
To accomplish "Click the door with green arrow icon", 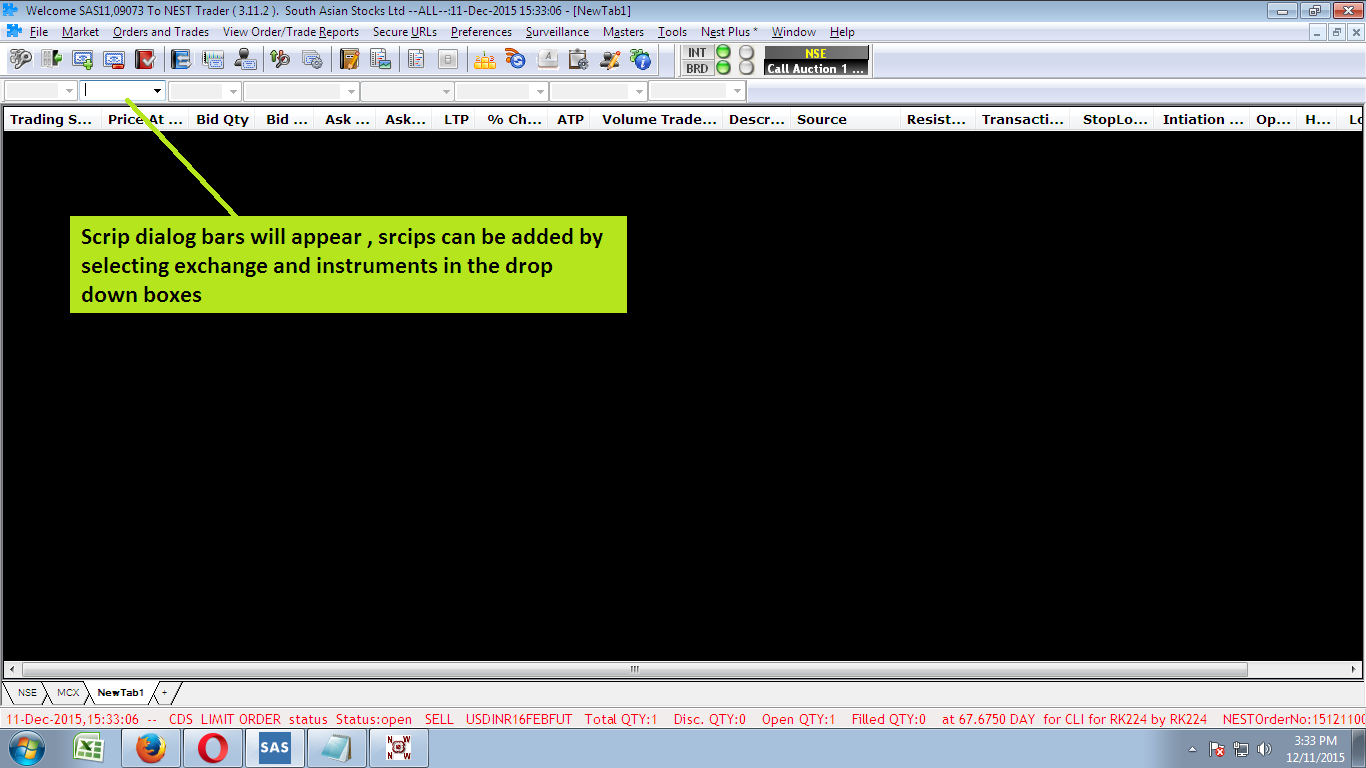I will 51,60.
